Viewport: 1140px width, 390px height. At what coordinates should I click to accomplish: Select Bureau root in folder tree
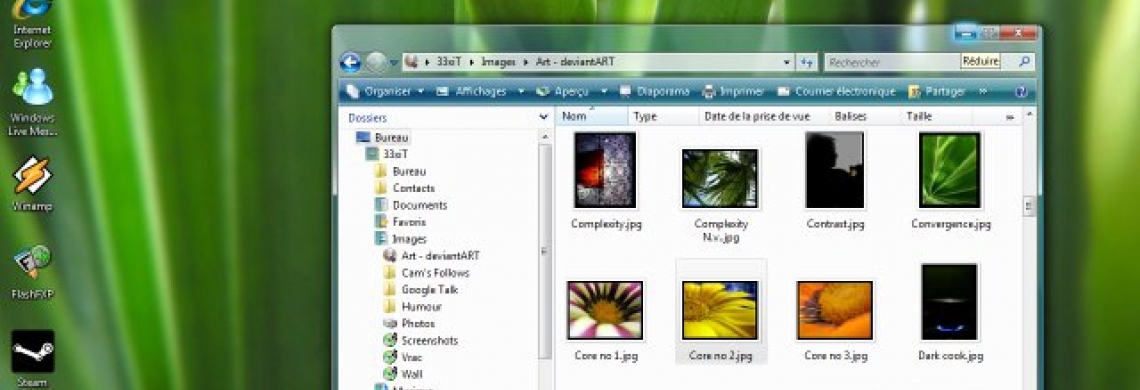(x=383, y=138)
